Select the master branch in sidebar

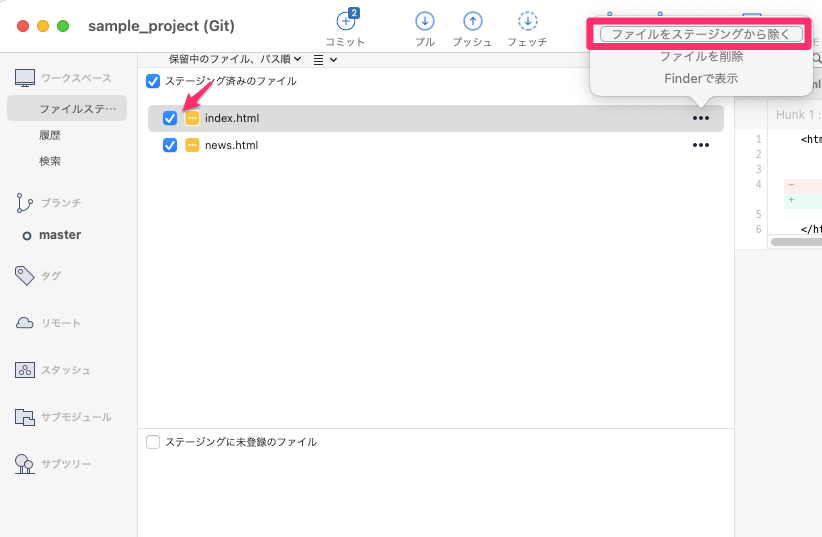pos(60,235)
